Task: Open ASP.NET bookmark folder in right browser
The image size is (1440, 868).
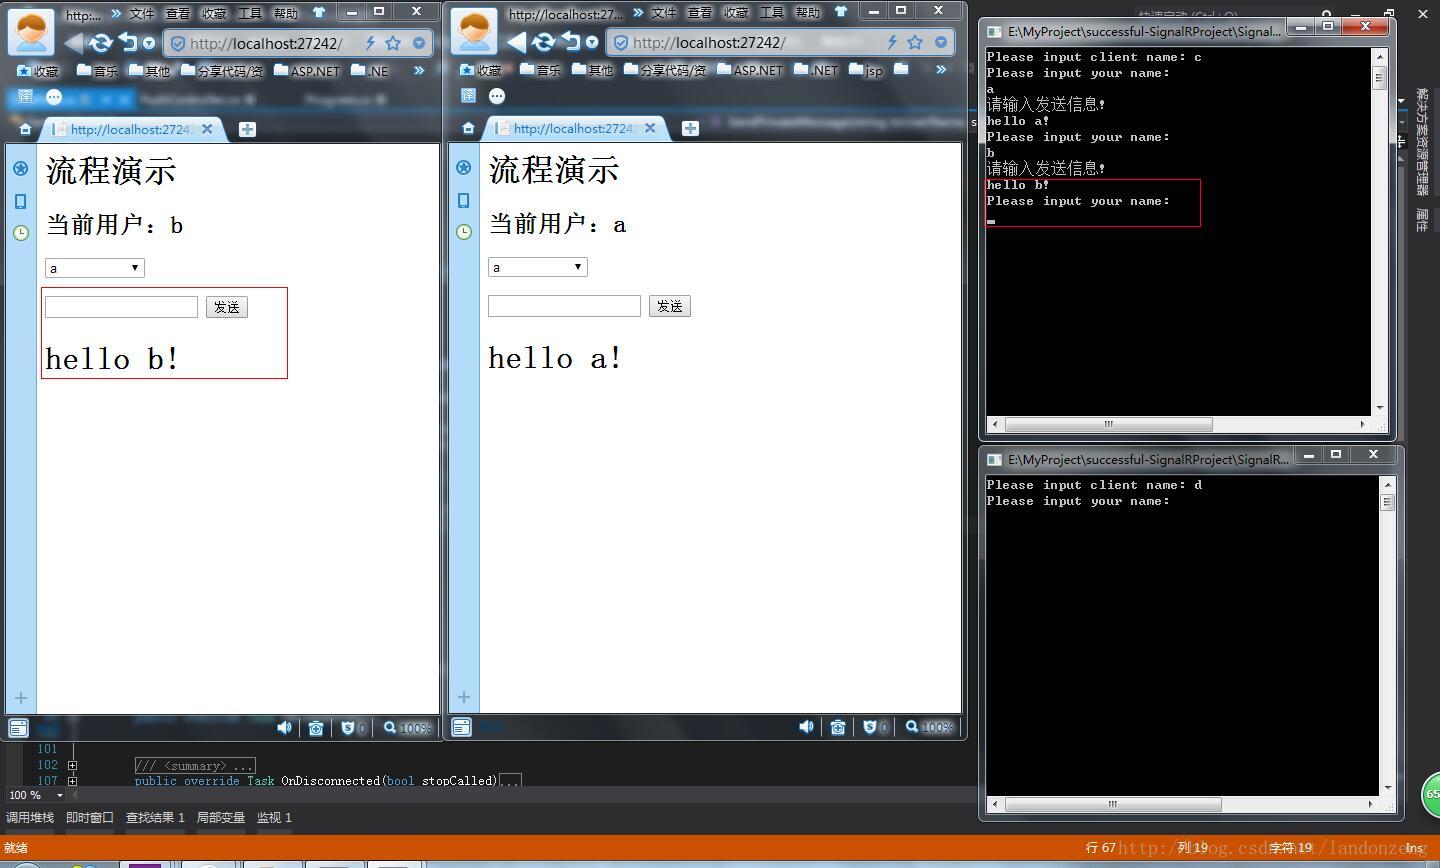Action: click(750, 70)
